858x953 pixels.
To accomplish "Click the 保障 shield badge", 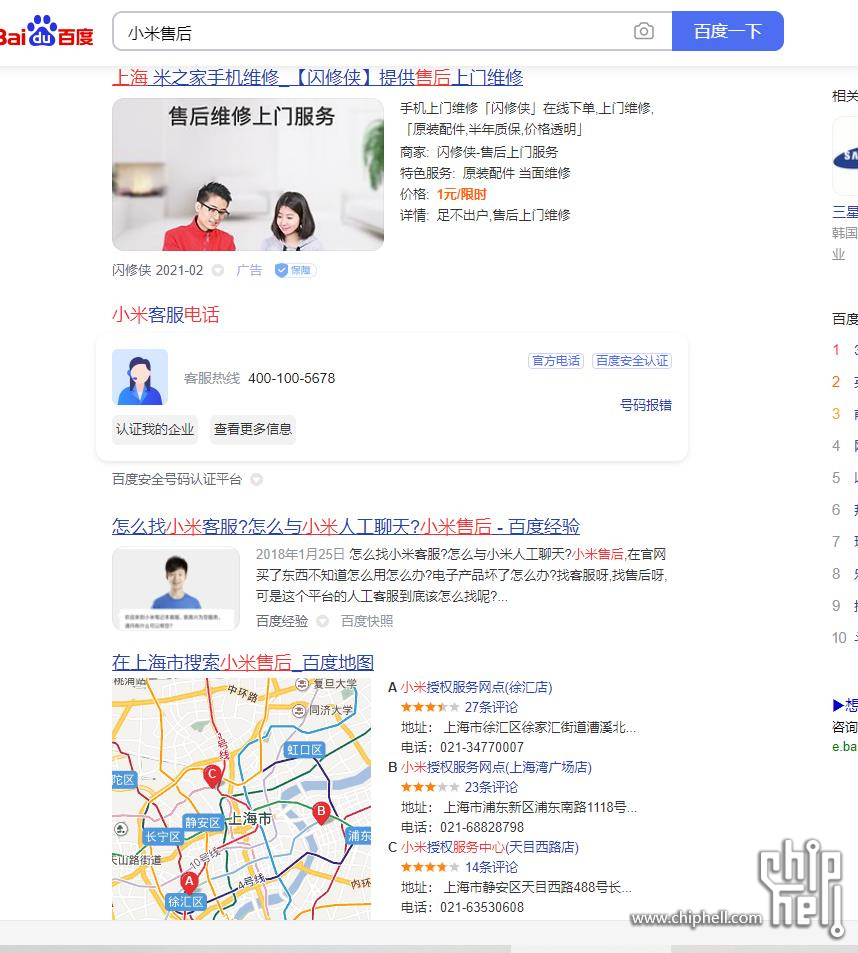I will (x=295, y=270).
